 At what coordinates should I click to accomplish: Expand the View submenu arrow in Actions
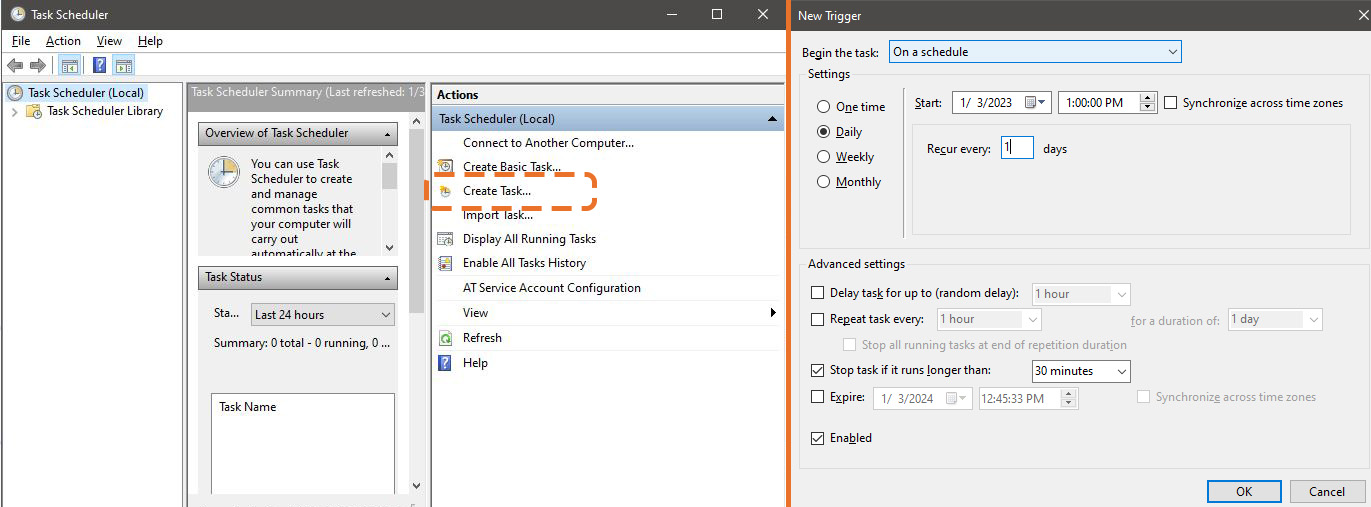pyautogui.click(x=773, y=313)
